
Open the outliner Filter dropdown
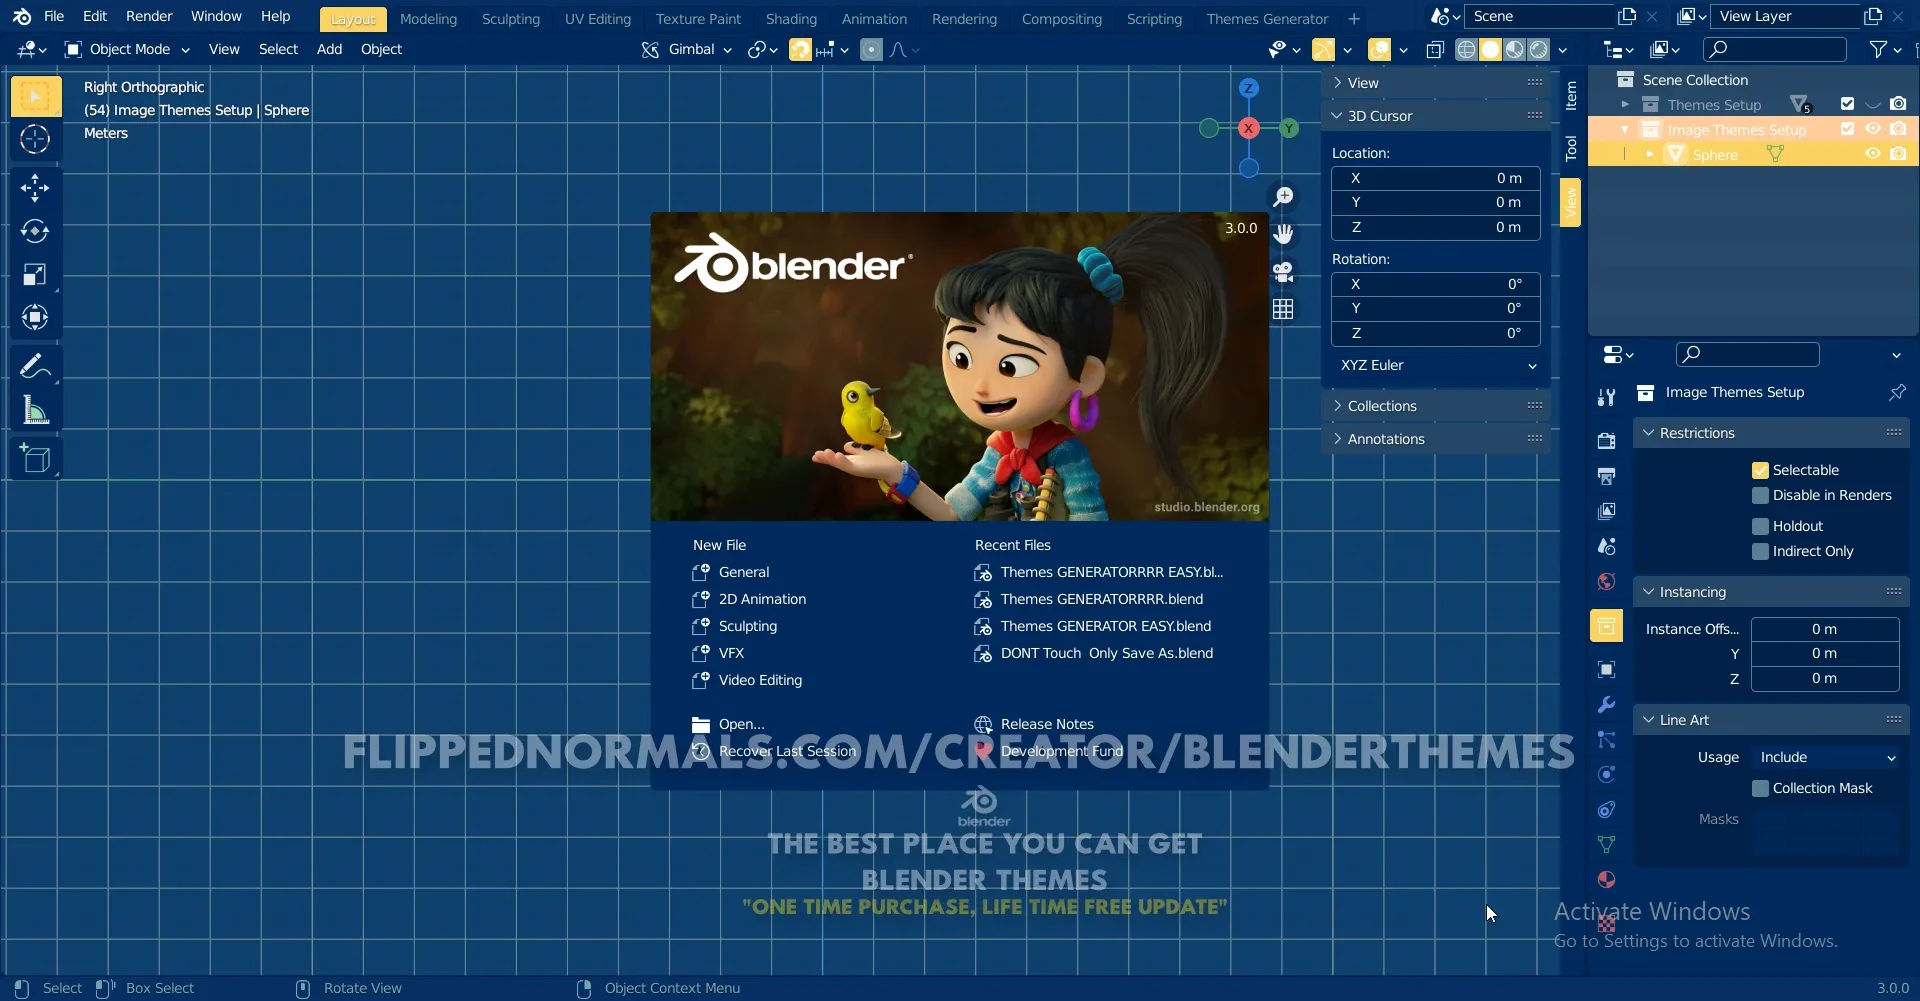[x=1884, y=49]
